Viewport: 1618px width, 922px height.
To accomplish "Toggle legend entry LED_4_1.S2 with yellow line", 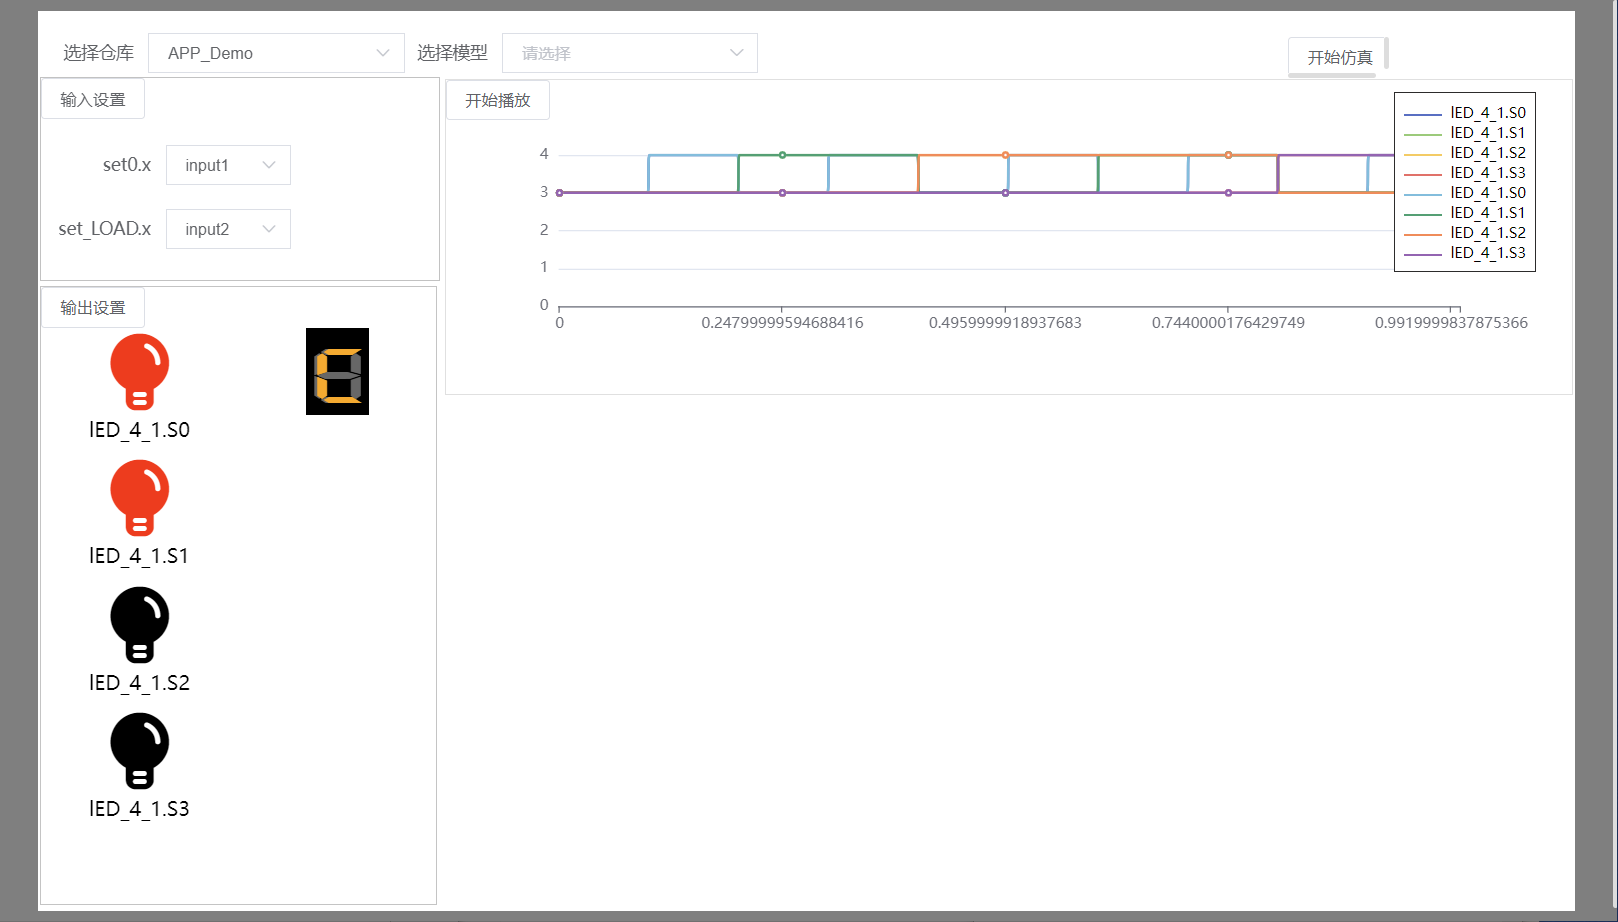I will click(1465, 153).
